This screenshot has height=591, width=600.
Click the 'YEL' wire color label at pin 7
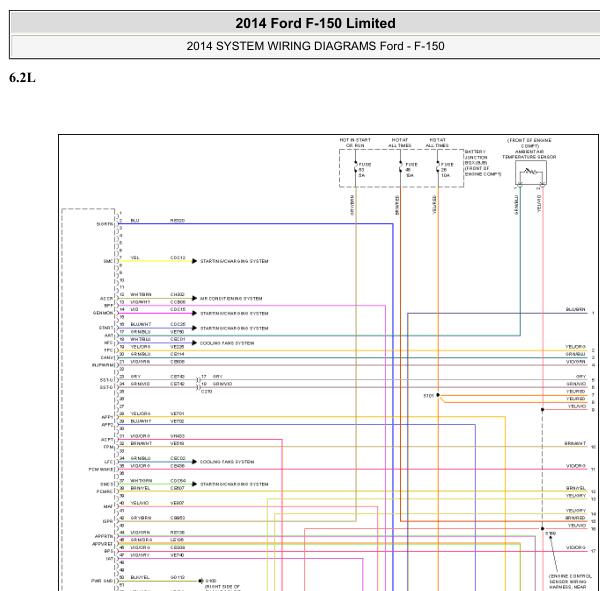[x=135, y=258]
